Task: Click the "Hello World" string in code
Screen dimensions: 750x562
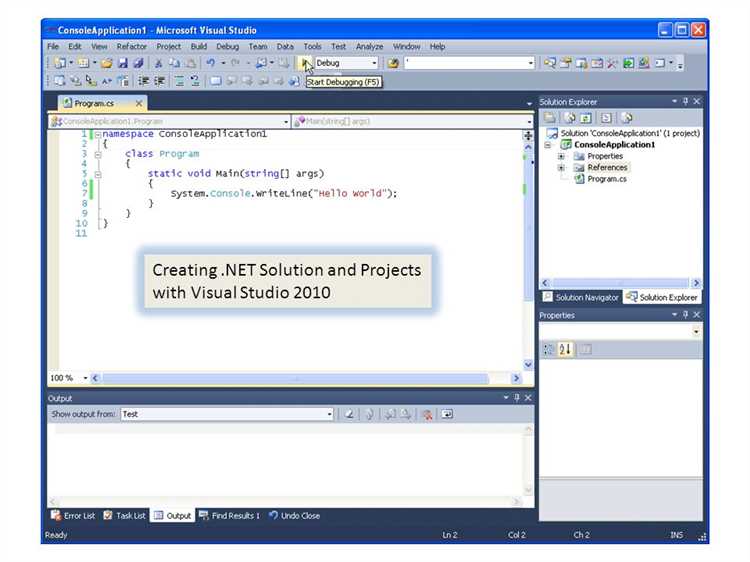Action: point(348,193)
